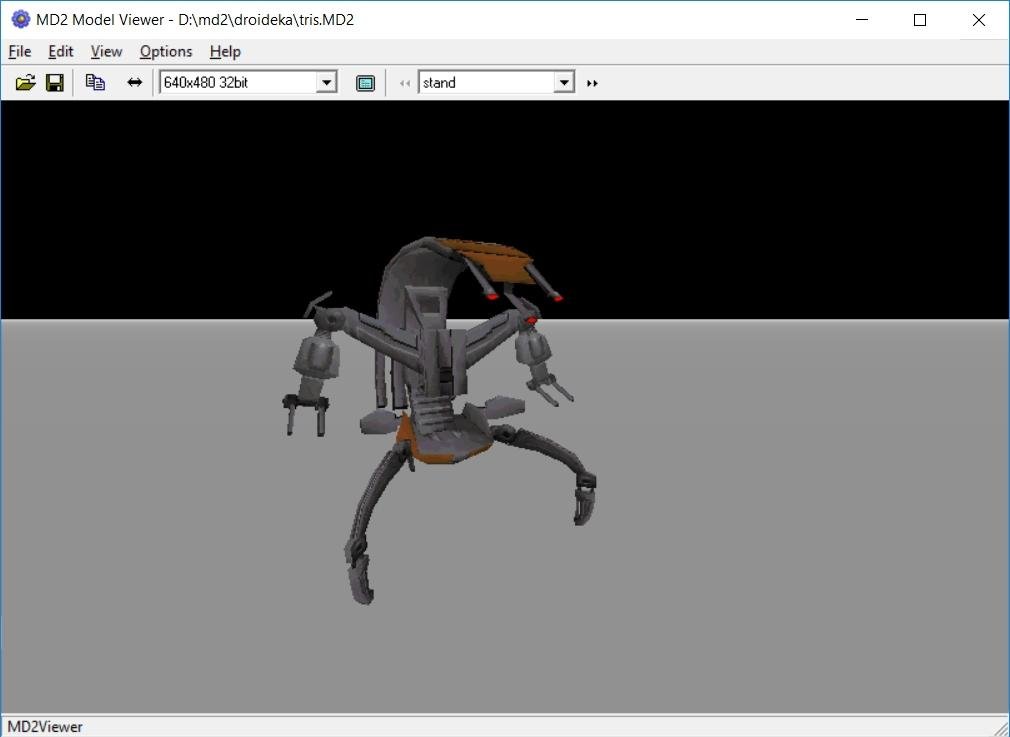
Task: Click the Open file folder icon
Action: 25,83
